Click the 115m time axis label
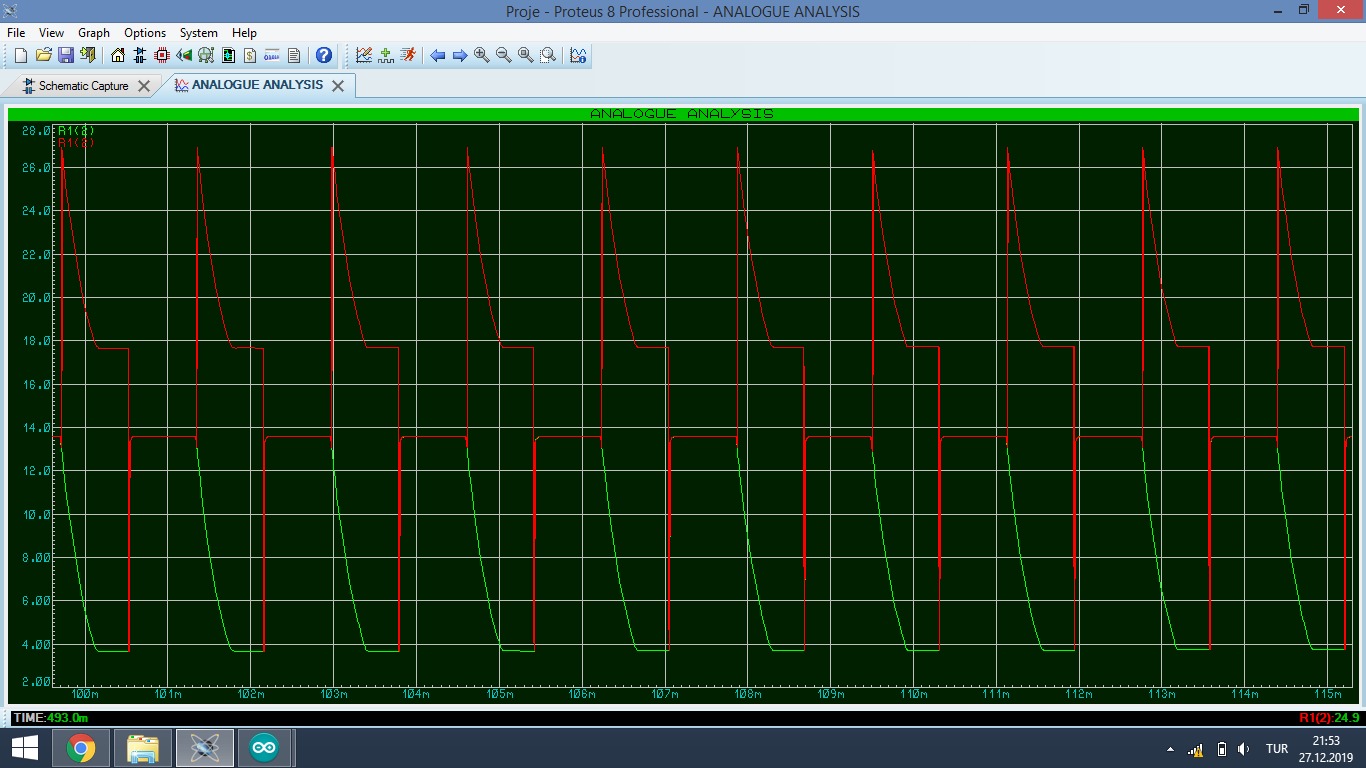 (1328, 694)
